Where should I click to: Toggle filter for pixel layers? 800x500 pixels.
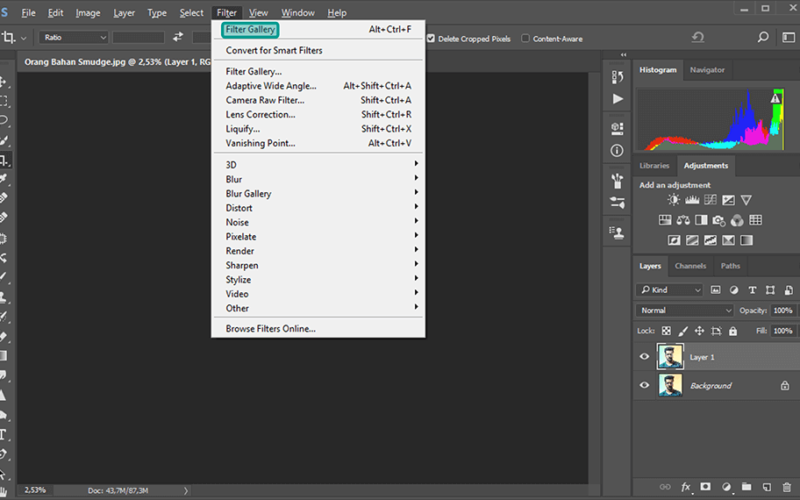[x=715, y=290]
